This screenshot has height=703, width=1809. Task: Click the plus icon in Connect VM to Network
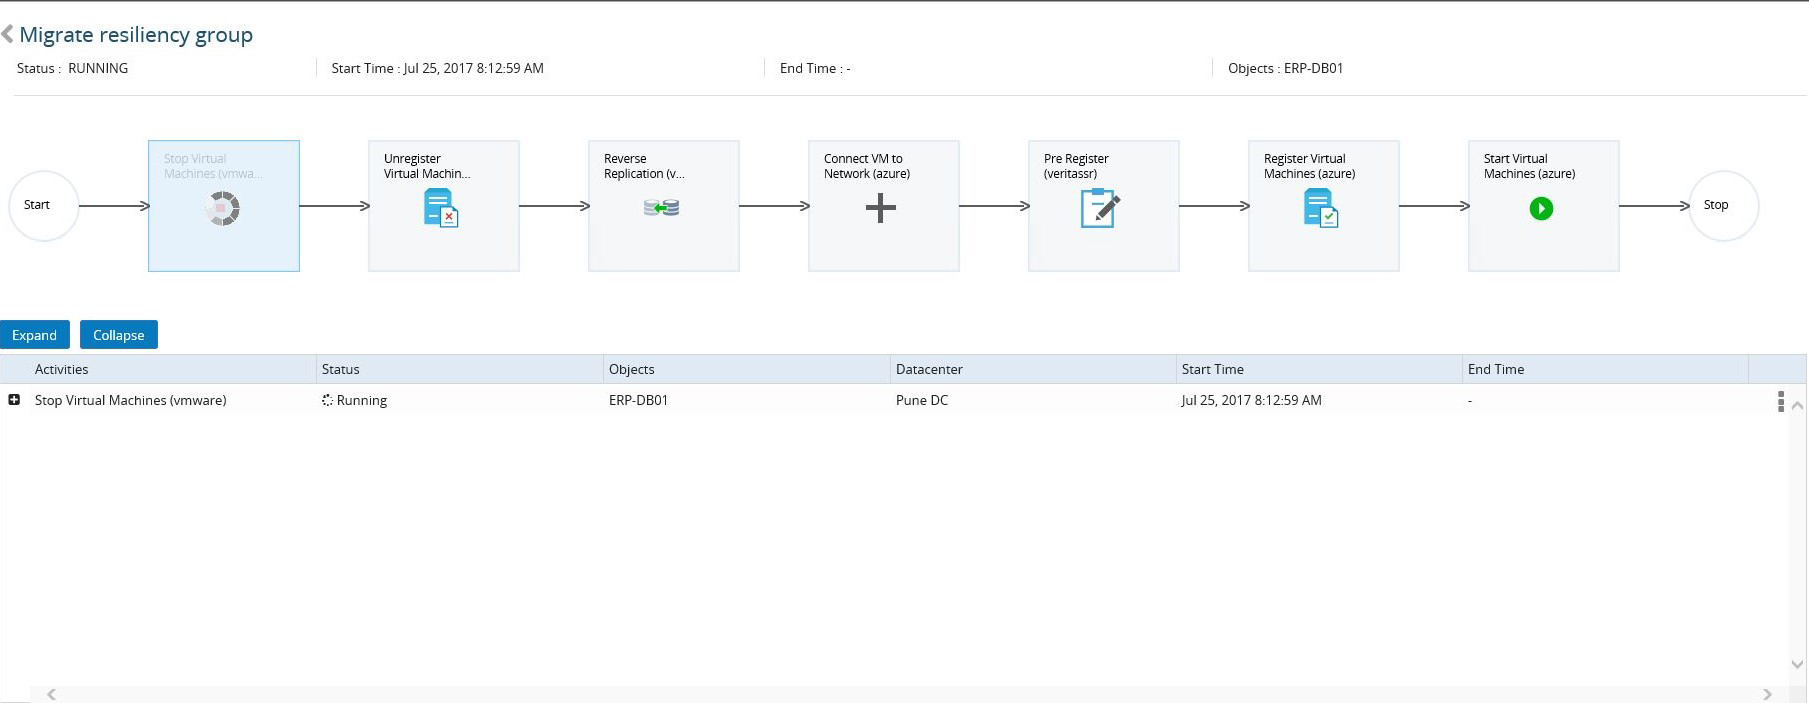tap(880, 208)
